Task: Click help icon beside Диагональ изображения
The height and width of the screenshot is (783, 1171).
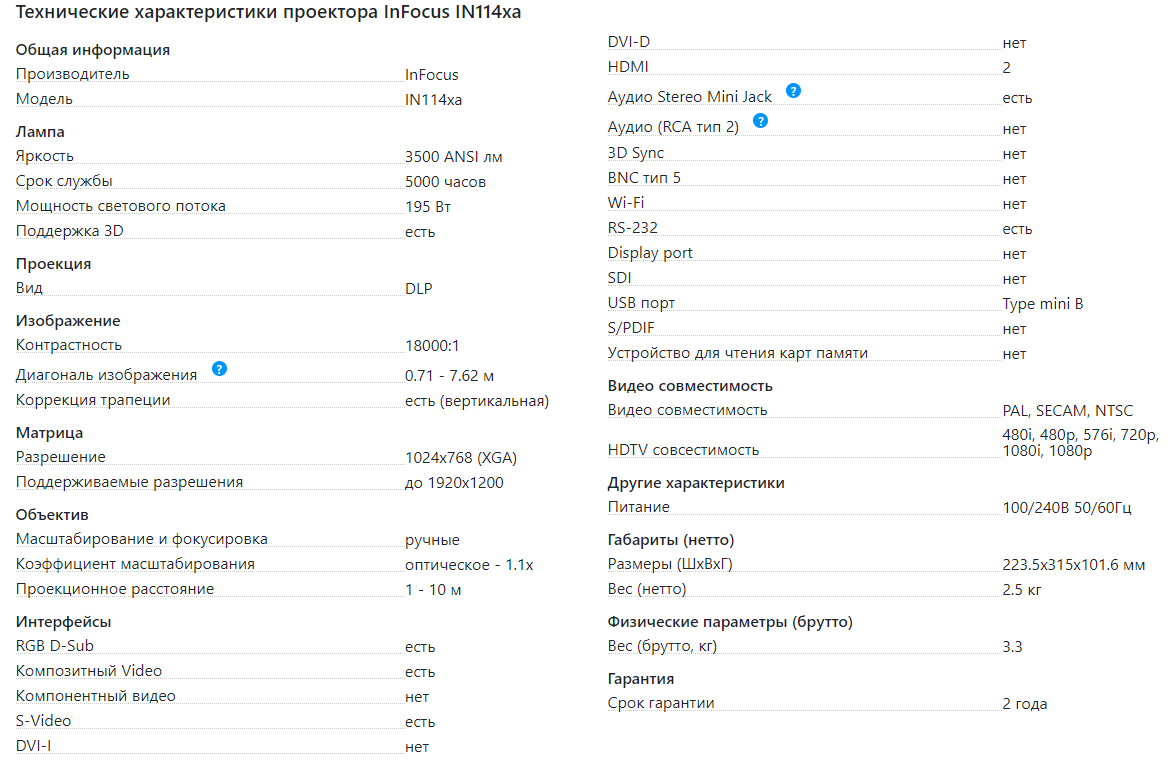Action: pyautogui.click(x=219, y=368)
